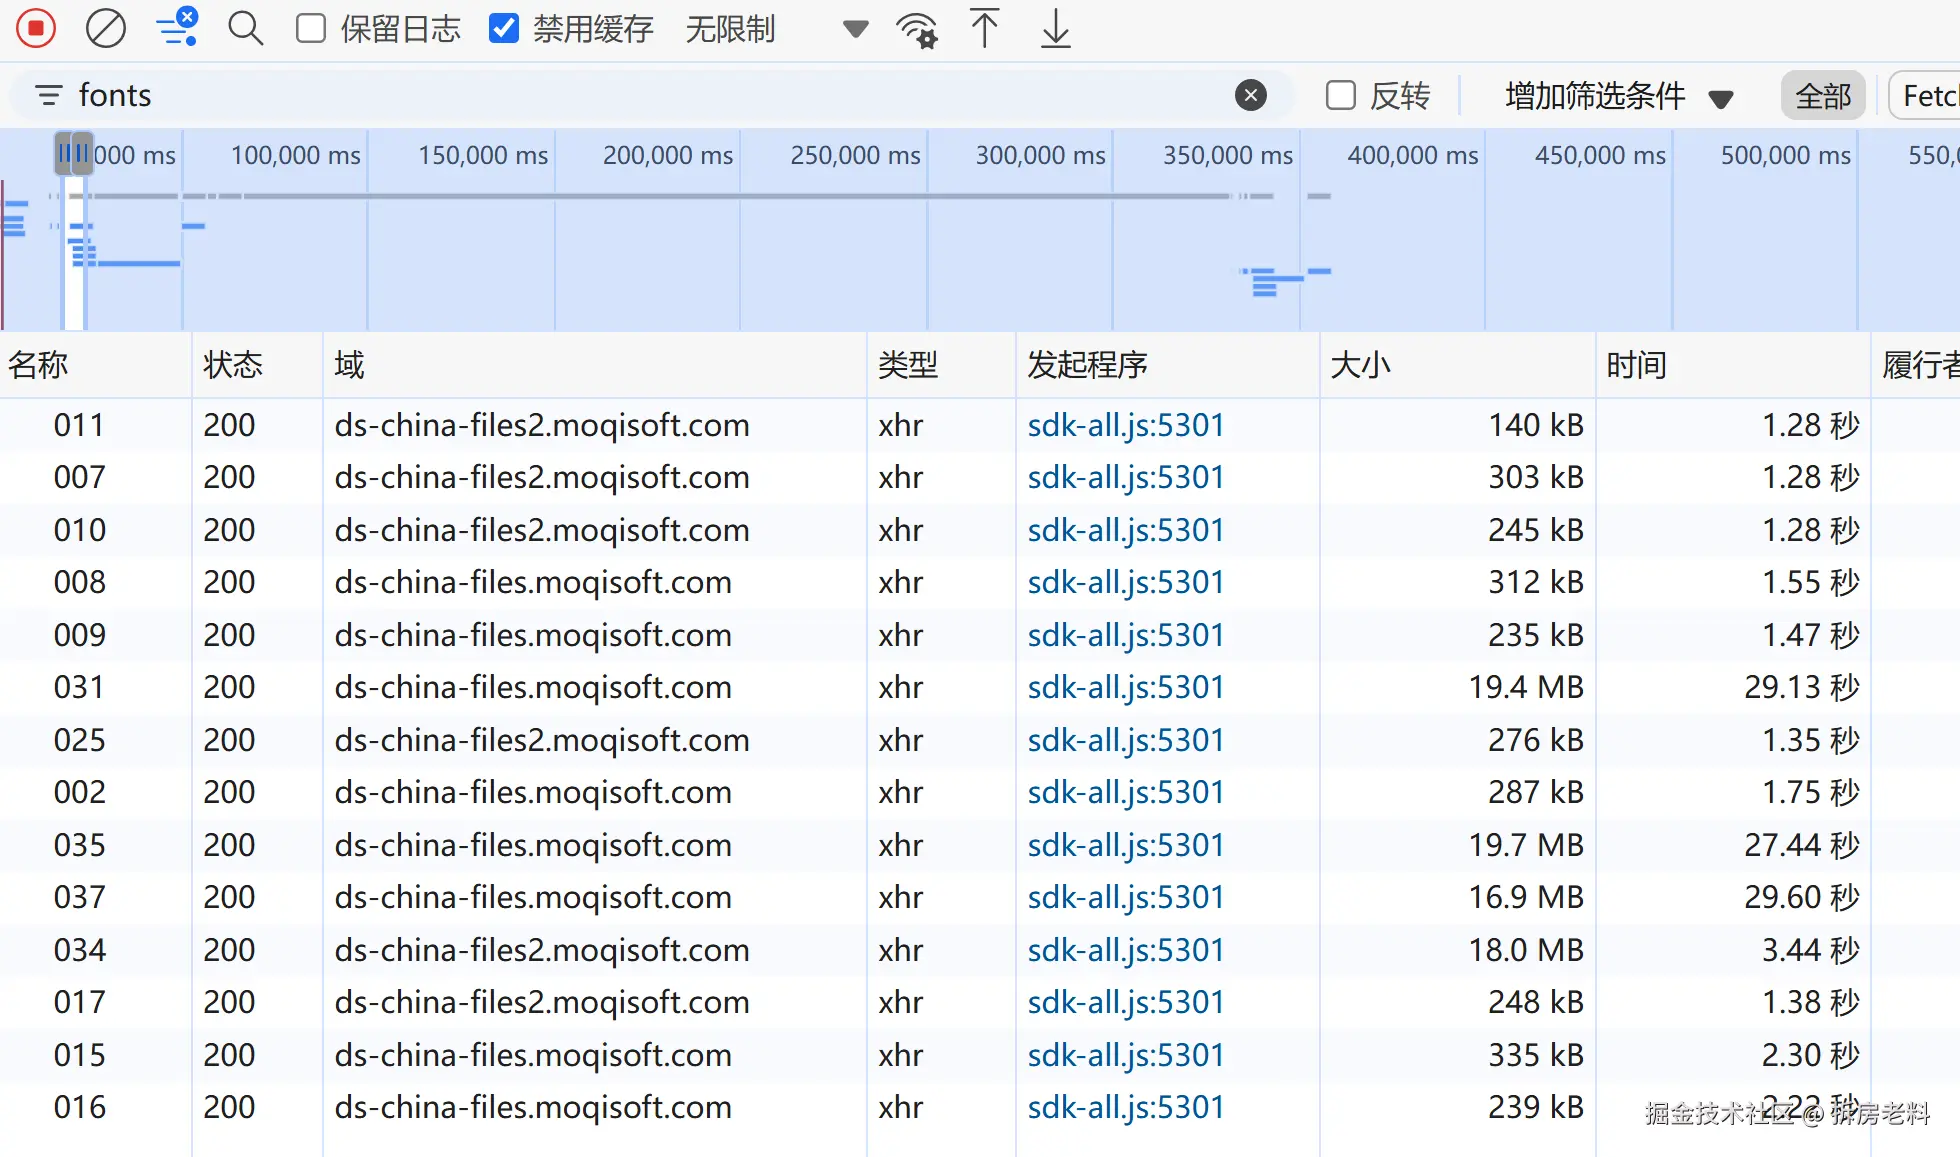Clear the fonts filter with the X icon

pyautogui.click(x=1250, y=95)
